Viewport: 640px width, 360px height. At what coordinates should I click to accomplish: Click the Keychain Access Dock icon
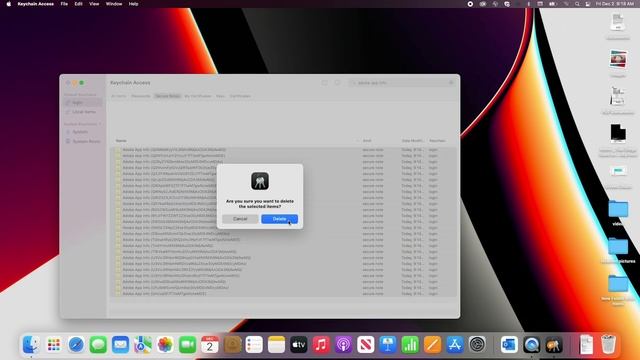[554, 345]
